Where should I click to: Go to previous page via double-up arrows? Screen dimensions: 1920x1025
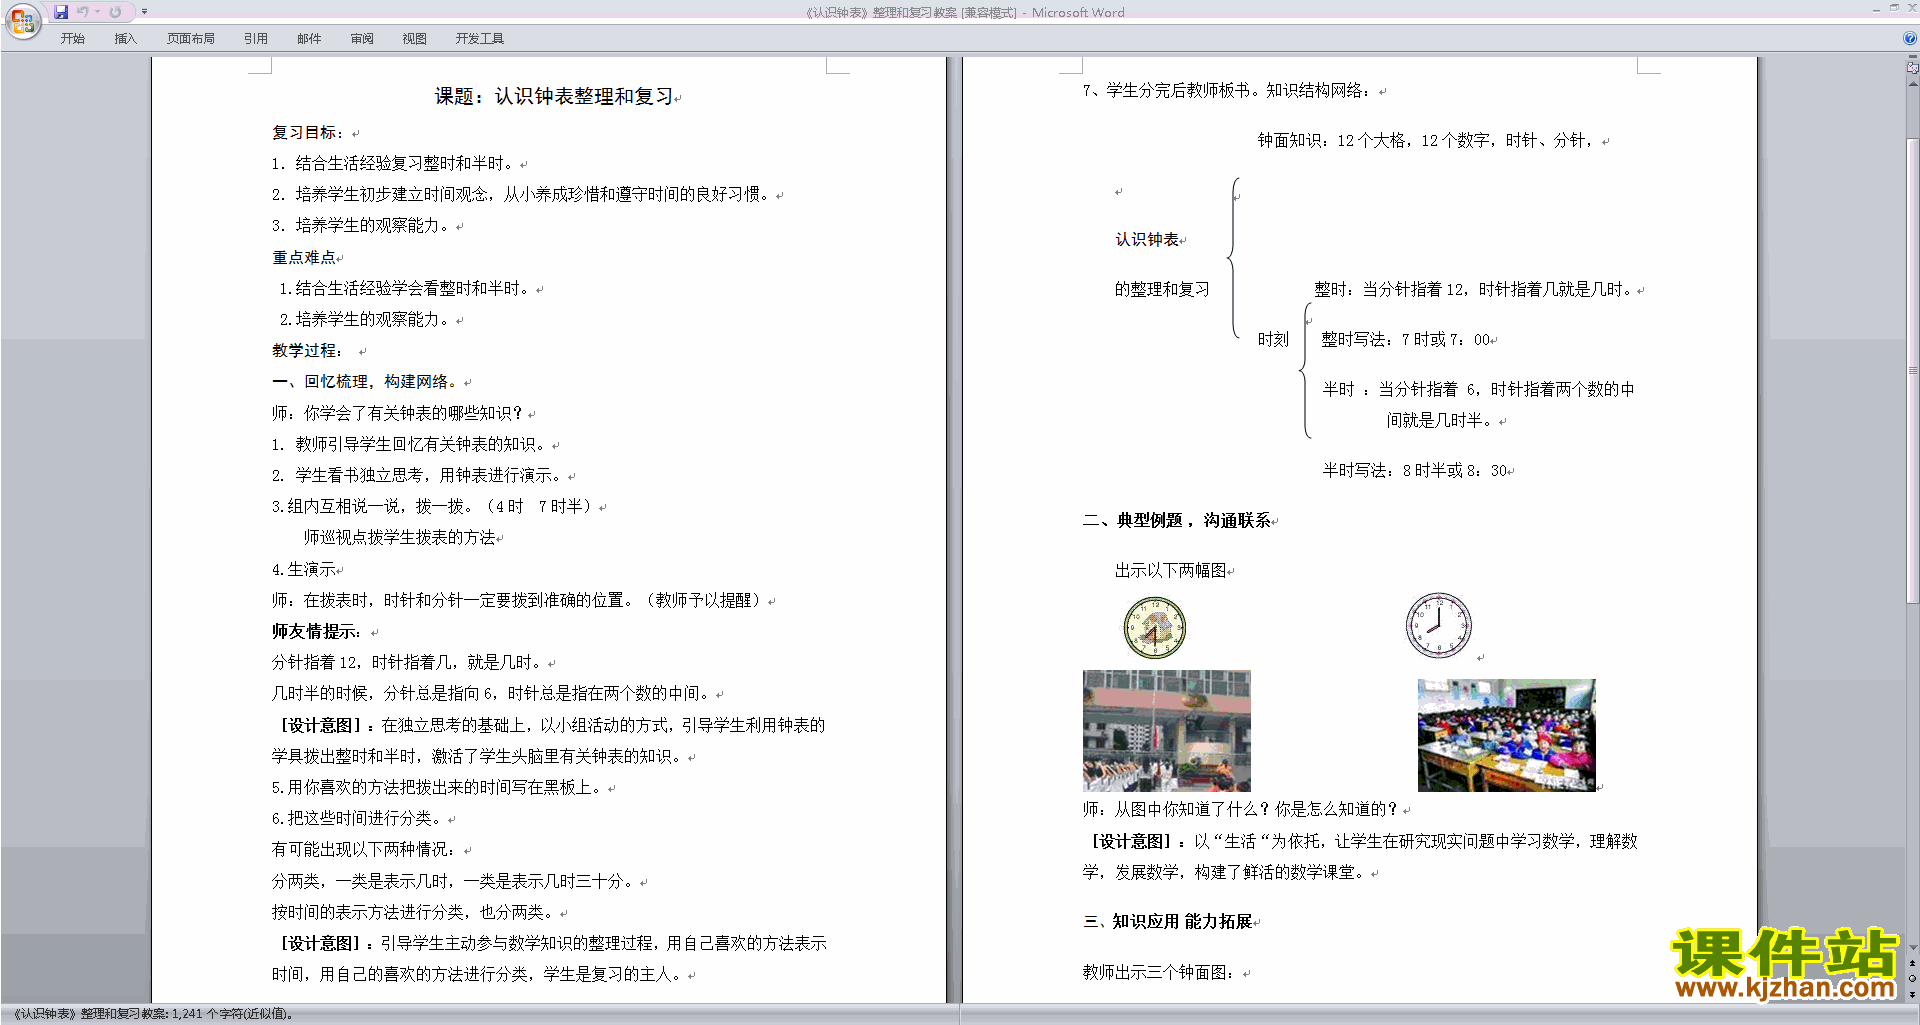click(1912, 963)
